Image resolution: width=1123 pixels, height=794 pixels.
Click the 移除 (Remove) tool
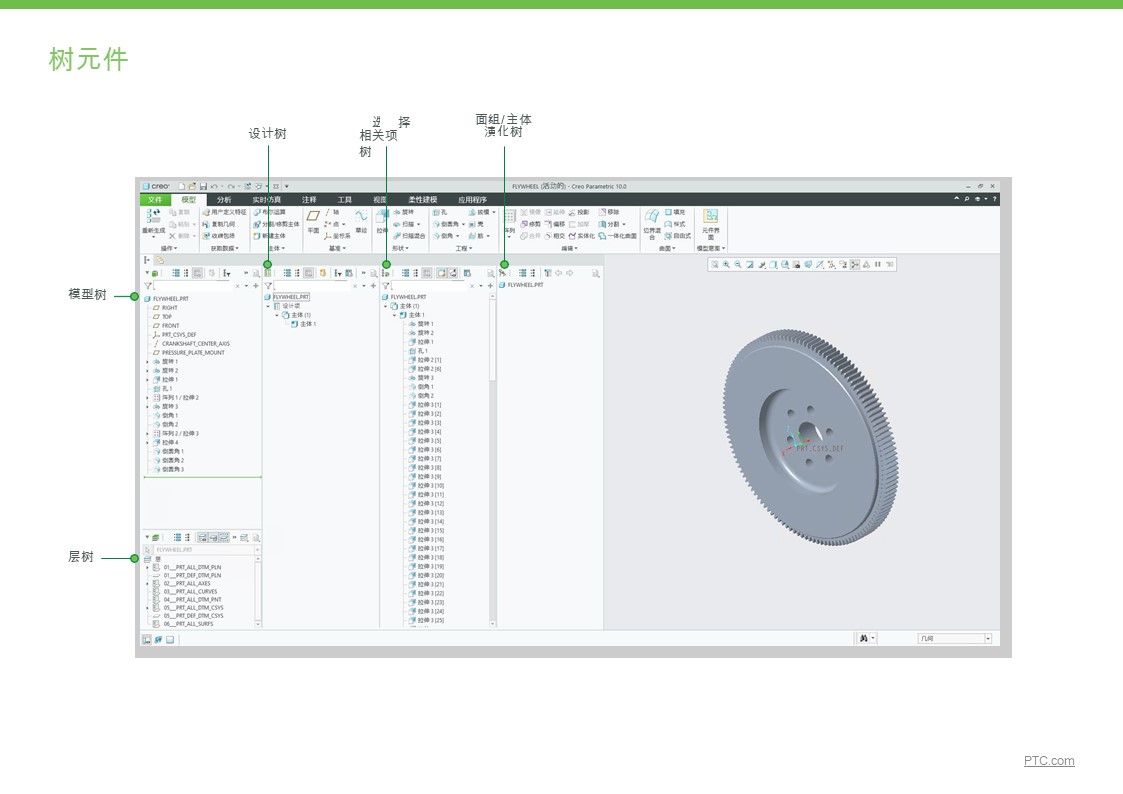tap(609, 213)
